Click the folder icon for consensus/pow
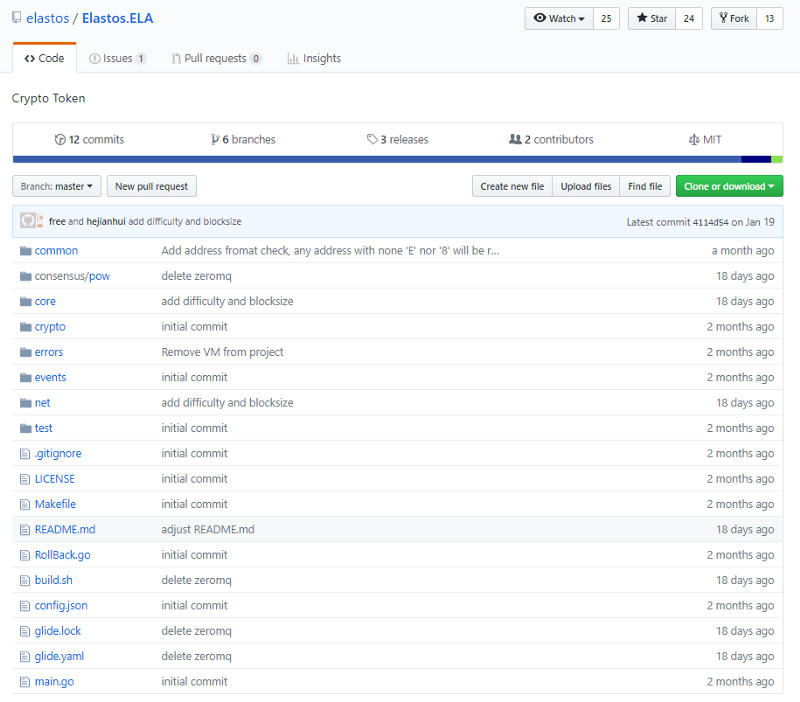 pyautogui.click(x=26, y=276)
